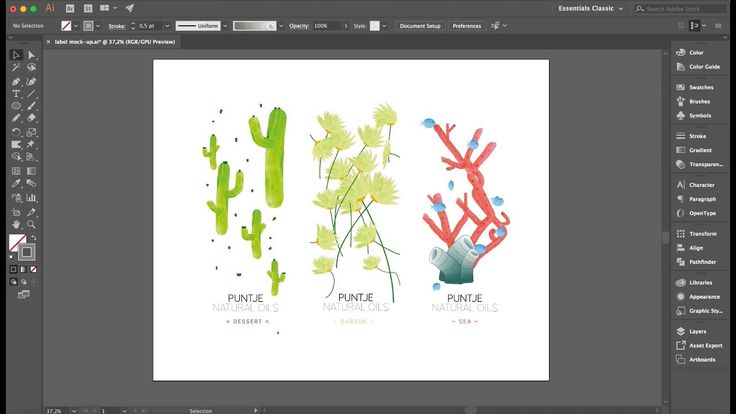Select the Pen tool
Image resolution: width=736 pixels, height=414 pixels.
click(16, 82)
